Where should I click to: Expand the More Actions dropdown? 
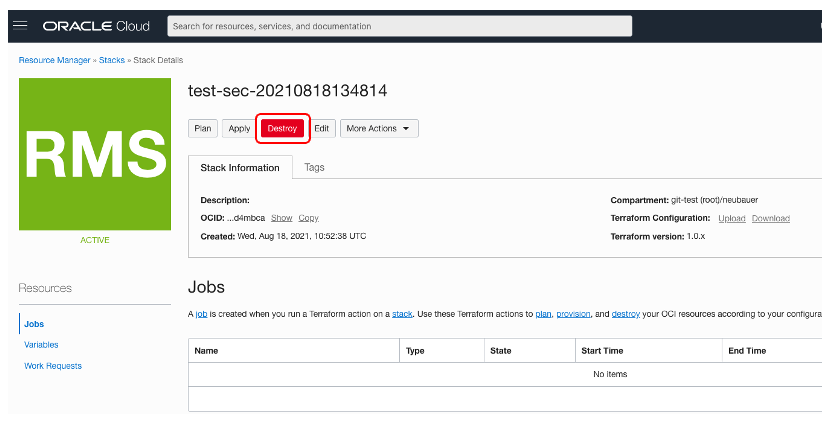(x=379, y=128)
